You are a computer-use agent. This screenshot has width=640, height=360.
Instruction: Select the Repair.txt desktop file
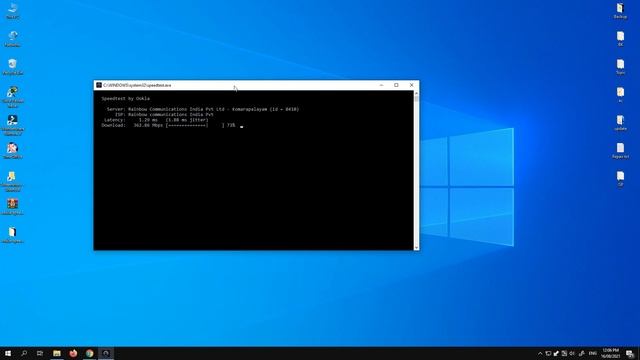(x=620, y=151)
